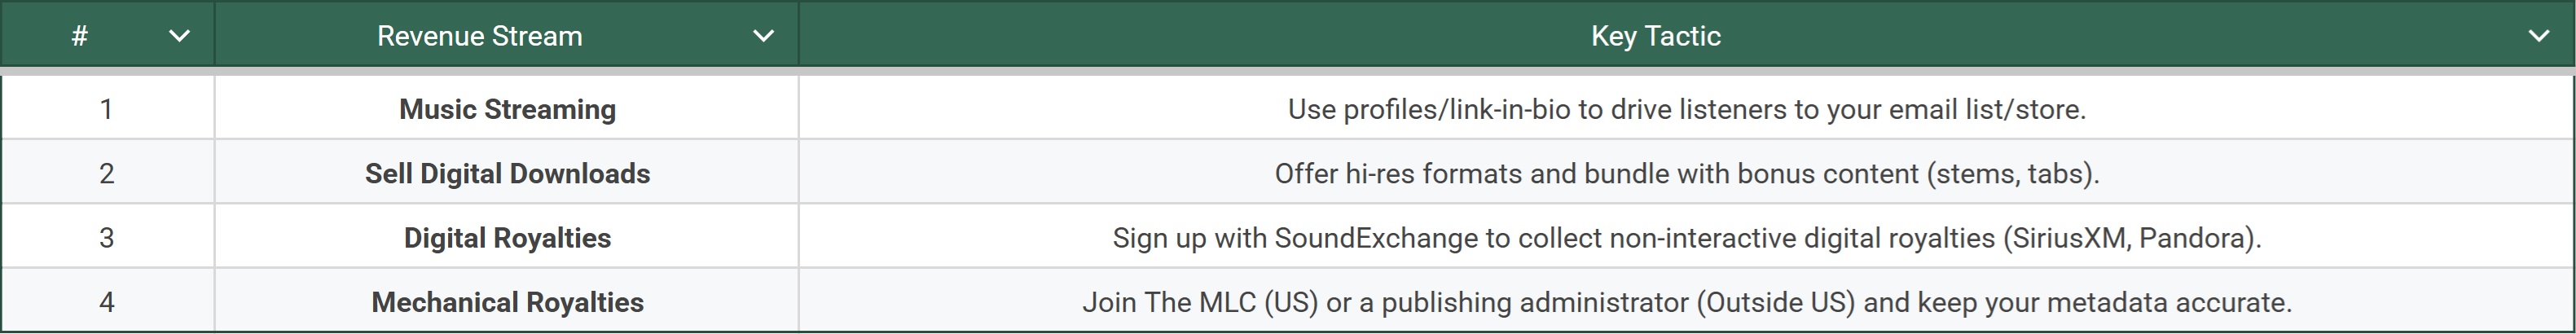The image size is (2576, 334).
Task: Click the link-in-bio email list tactic text
Action: coord(1686,109)
